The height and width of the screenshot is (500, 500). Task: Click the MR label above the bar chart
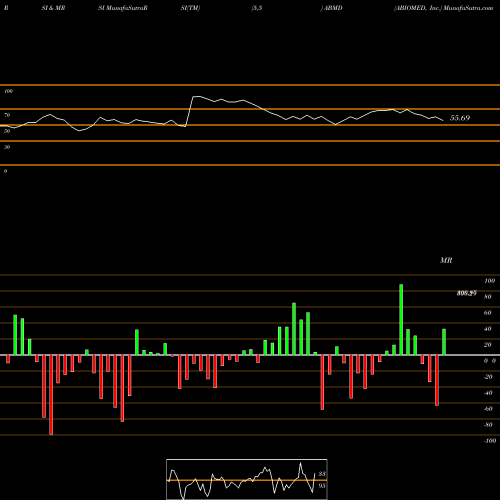point(446,260)
